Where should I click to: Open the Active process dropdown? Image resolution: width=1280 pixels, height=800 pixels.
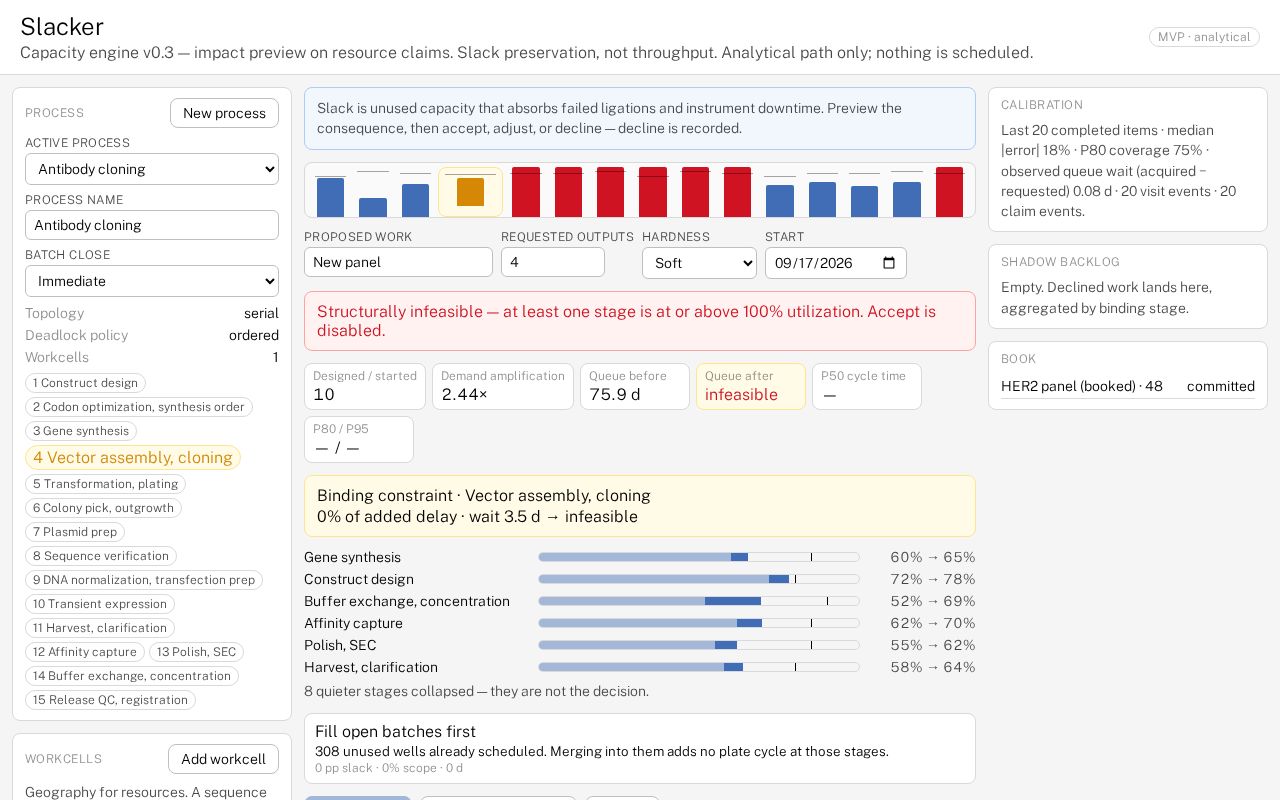point(152,169)
